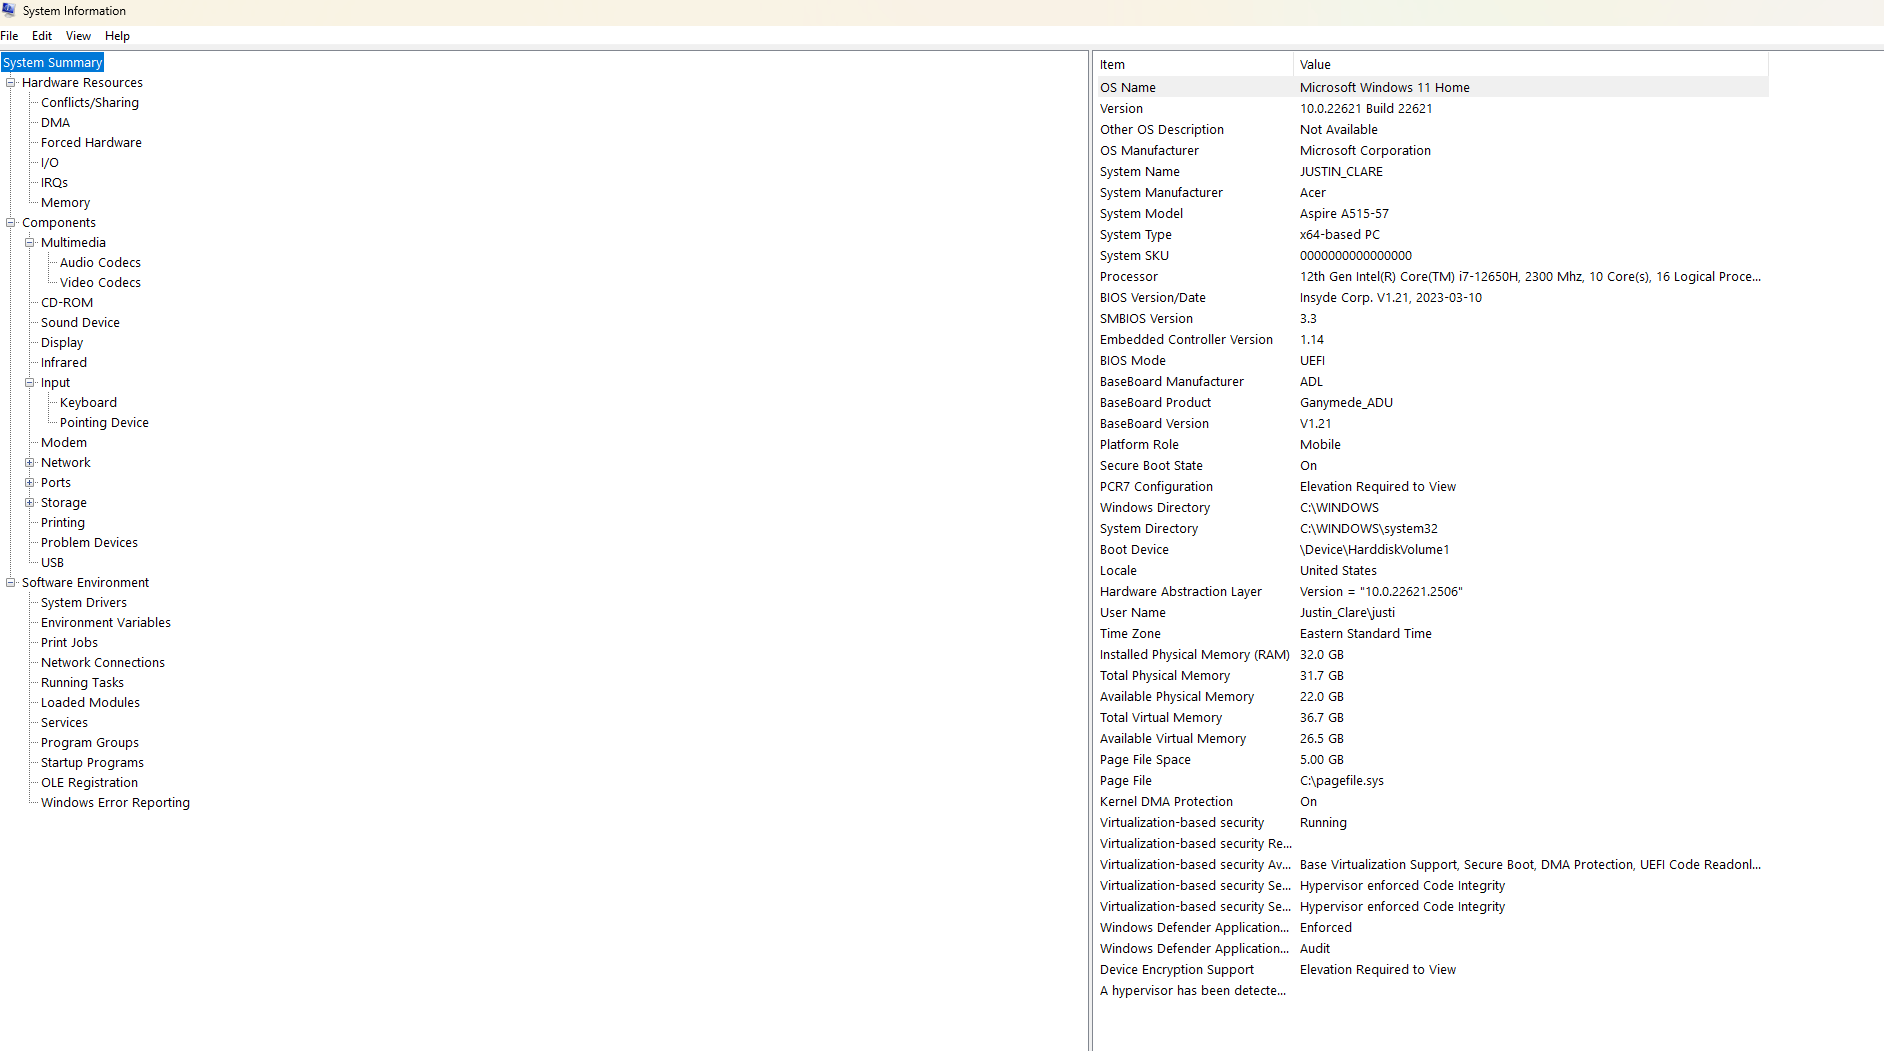Select the Time Zone row

[x=1432, y=634]
